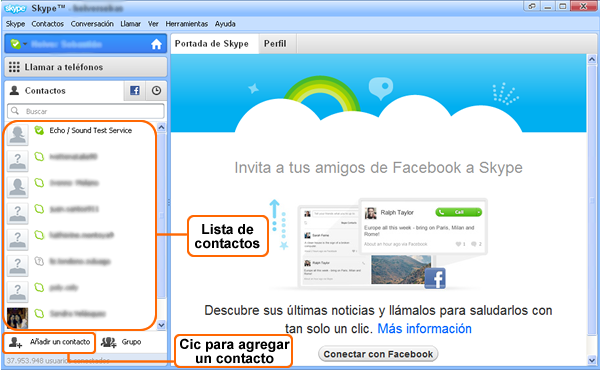Open the recent history clock icon

click(156, 91)
